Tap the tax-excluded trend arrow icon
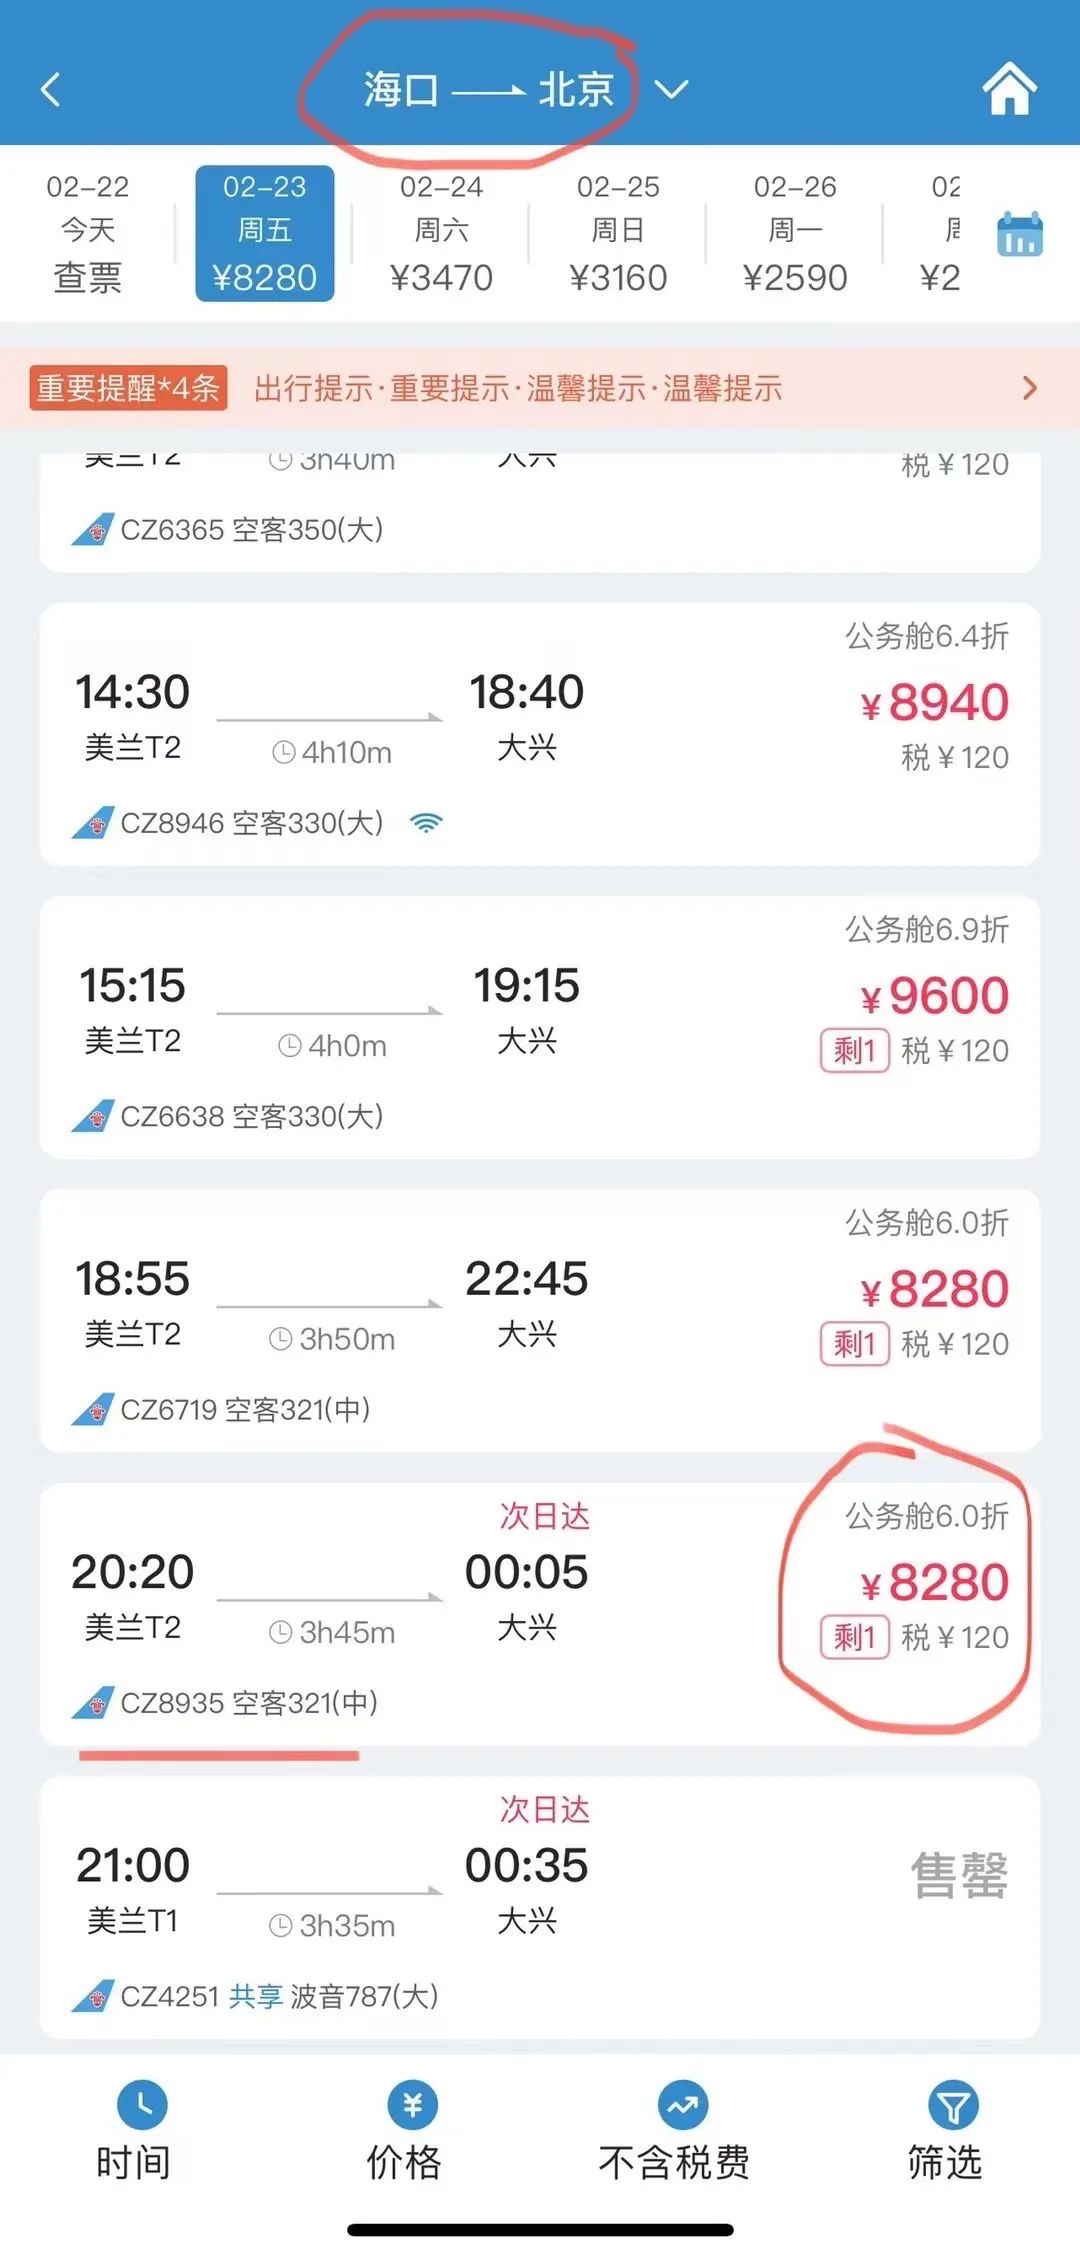The width and height of the screenshot is (1080, 2254). click(682, 2105)
